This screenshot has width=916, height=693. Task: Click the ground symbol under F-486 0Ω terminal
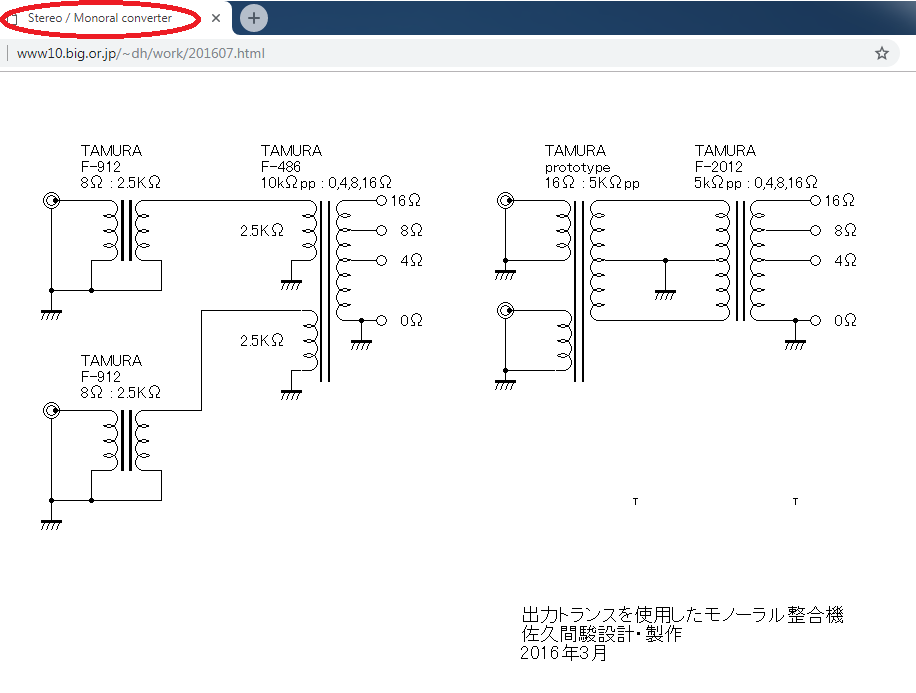pyautogui.click(x=361, y=345)
